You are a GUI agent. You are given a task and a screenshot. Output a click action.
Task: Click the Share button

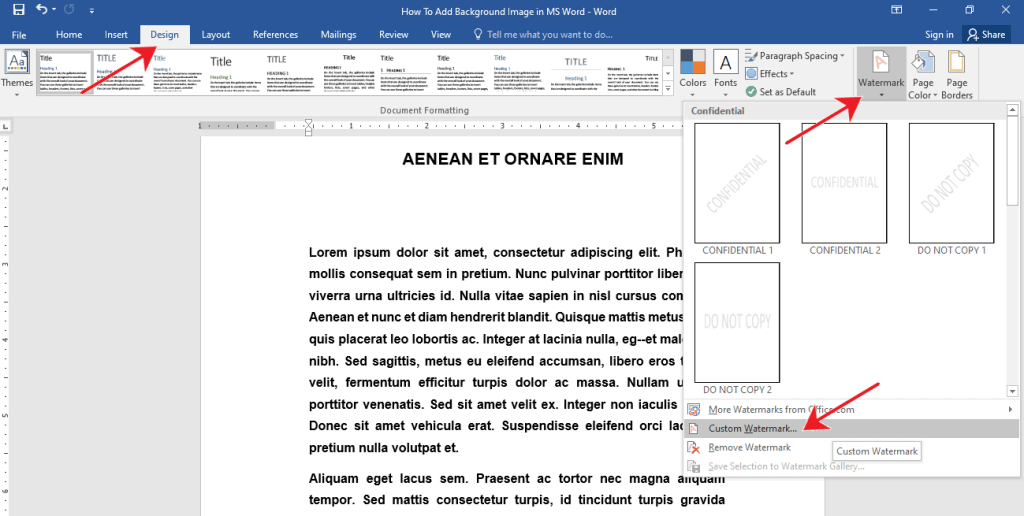[x=986, y=35]
